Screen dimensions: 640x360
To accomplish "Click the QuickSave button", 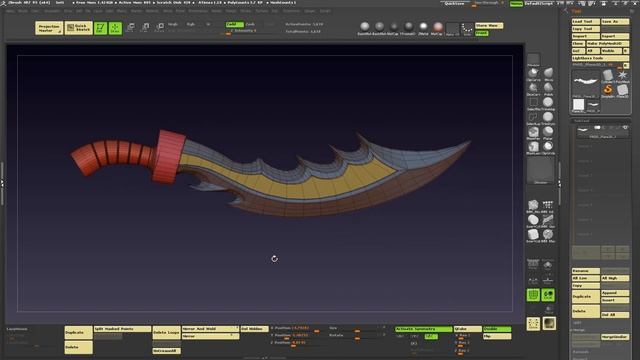I will point(454,3).
